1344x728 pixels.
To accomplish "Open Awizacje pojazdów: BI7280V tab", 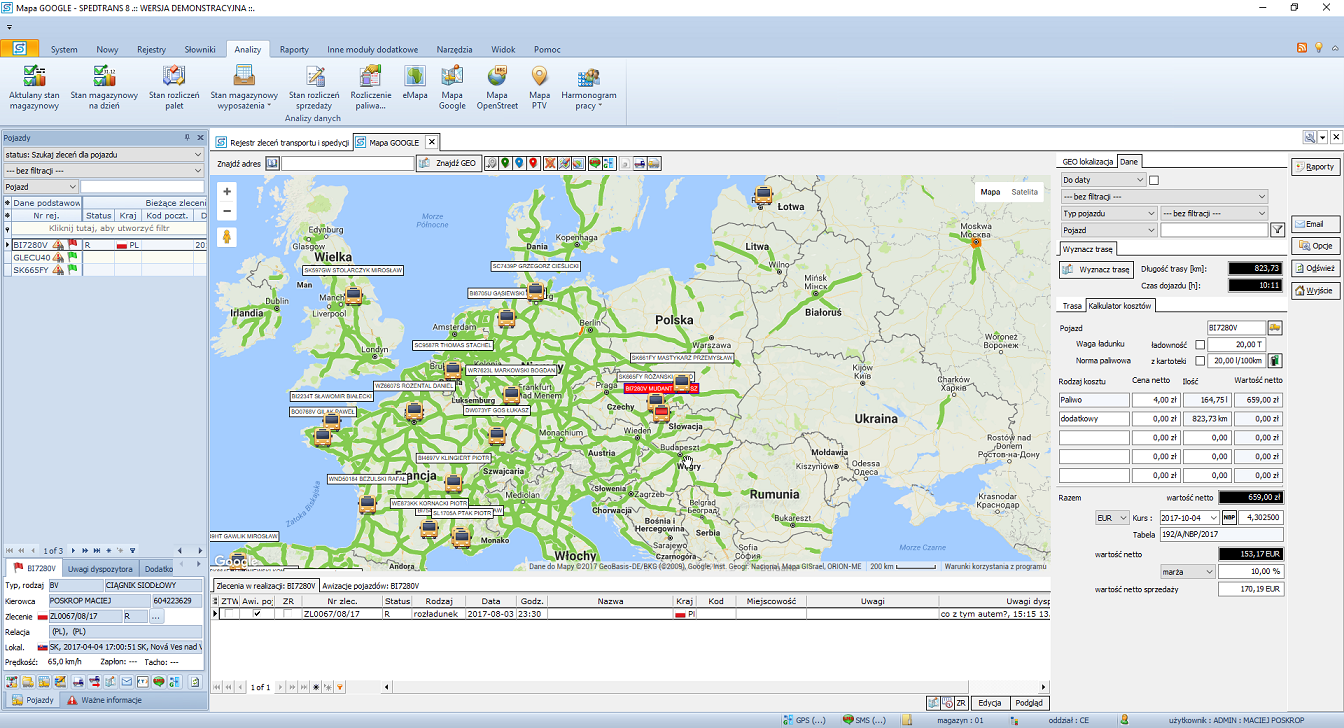I will pyautogui.click(x=370, y=586).
